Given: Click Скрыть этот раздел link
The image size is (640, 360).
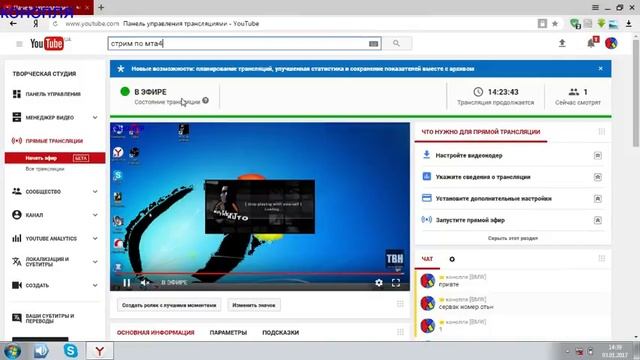Looking at the screenshot, I should click(x=513, y=238).
